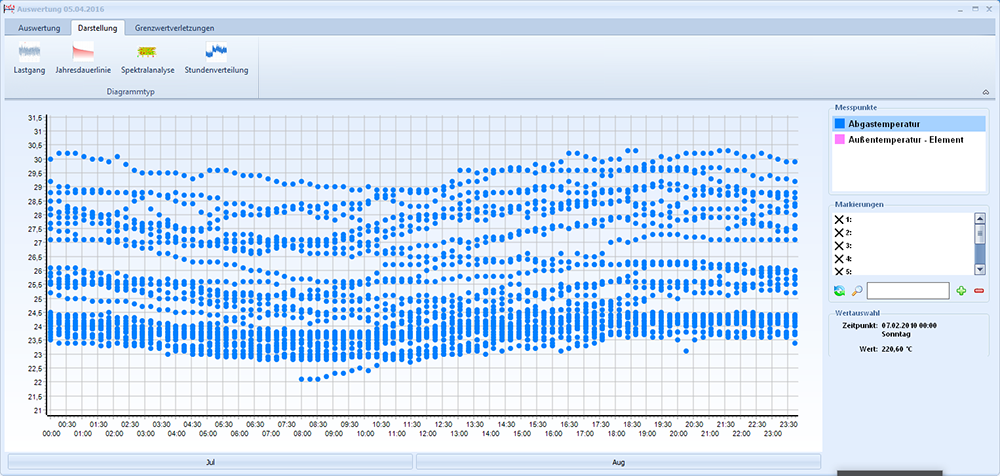Click the X marker icon for row 1
The height and width of the screenshot is (476, 1000).
point(839,219)
